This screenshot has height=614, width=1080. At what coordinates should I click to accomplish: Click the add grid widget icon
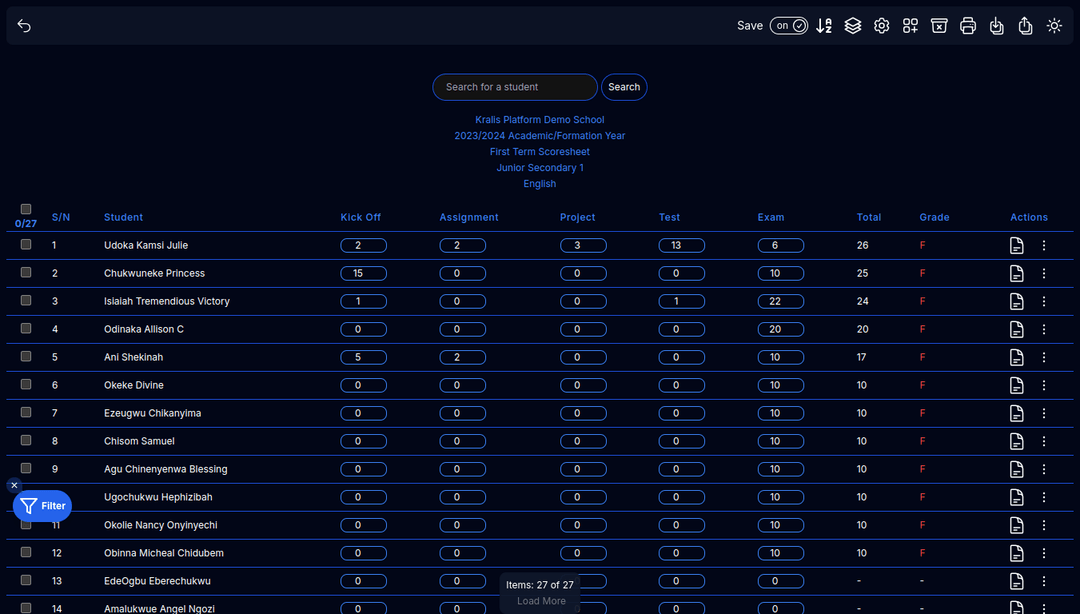[x=910, y=26]
